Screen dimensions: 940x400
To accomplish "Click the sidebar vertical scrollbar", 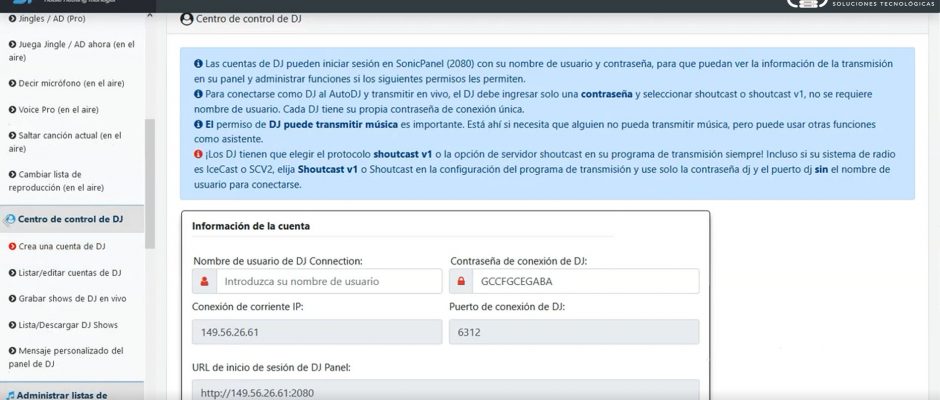I will 150,183.
